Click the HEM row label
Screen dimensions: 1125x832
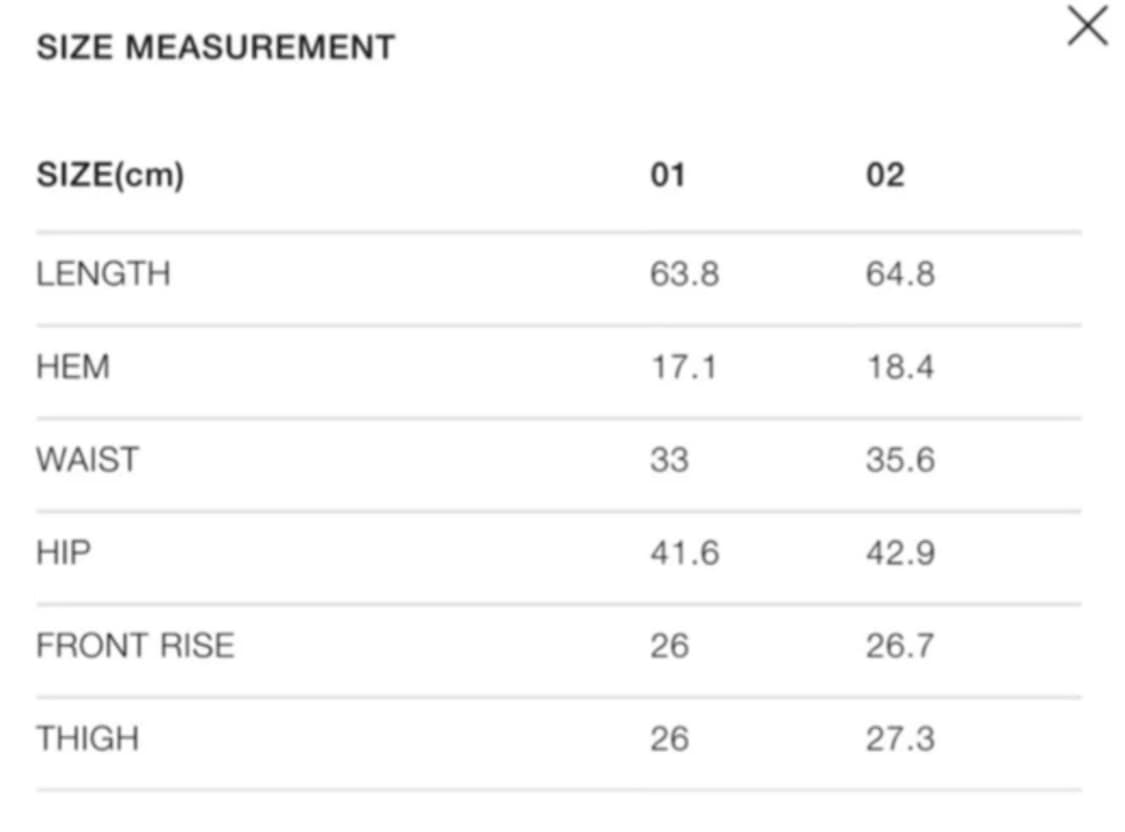[x=73, y=367]
